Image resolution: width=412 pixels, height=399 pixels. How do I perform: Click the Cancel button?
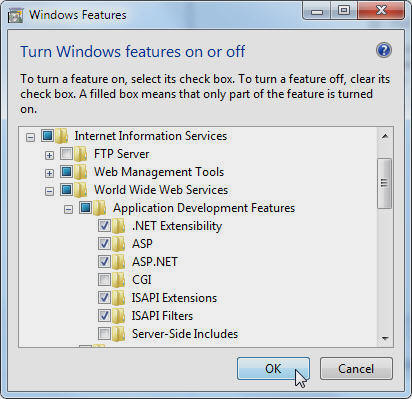point(356,369)
